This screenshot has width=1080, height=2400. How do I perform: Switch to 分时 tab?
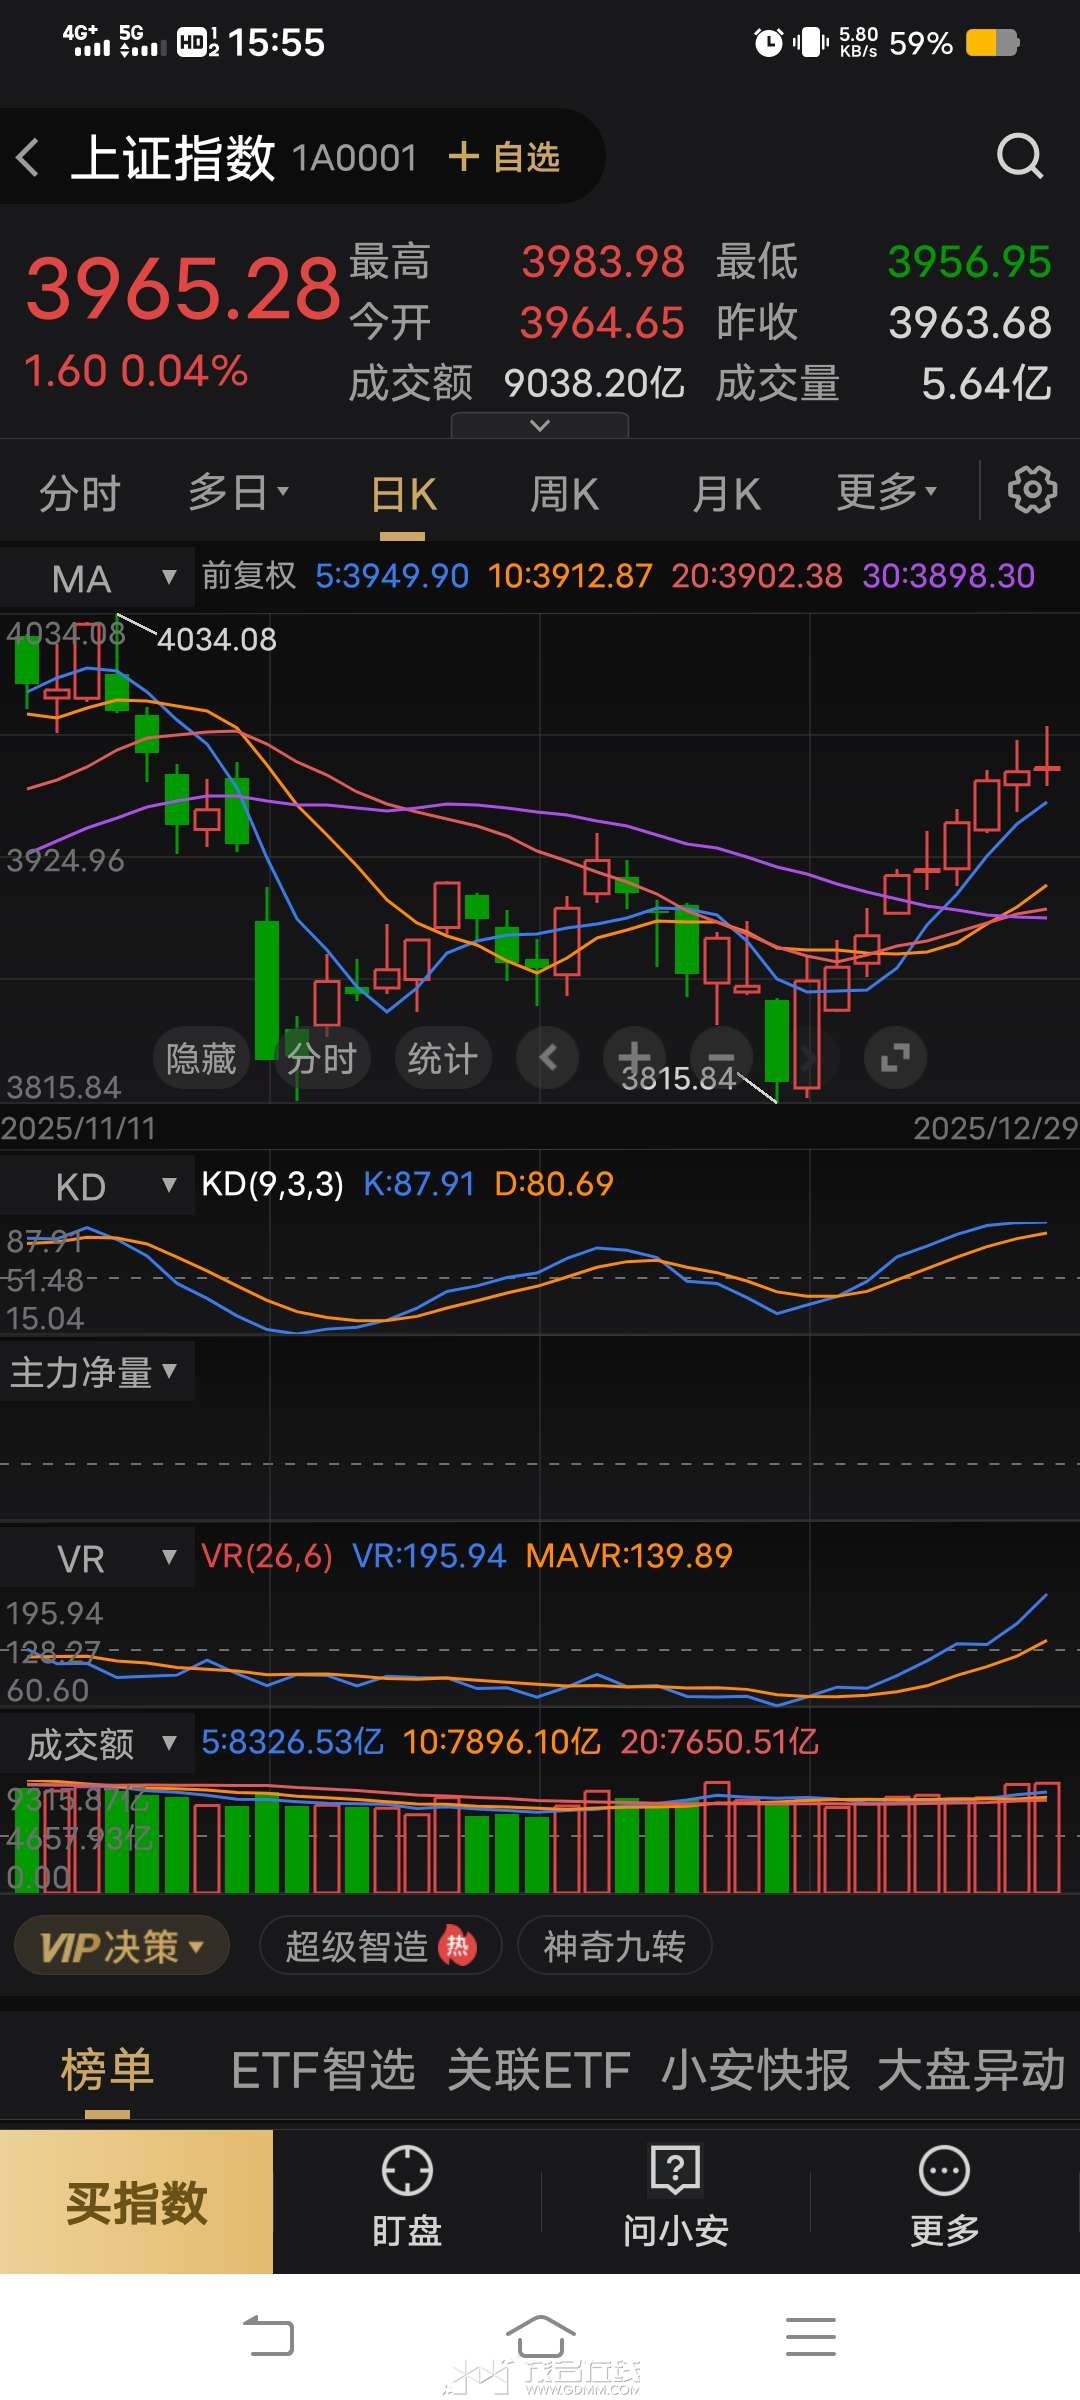point(80,493)
